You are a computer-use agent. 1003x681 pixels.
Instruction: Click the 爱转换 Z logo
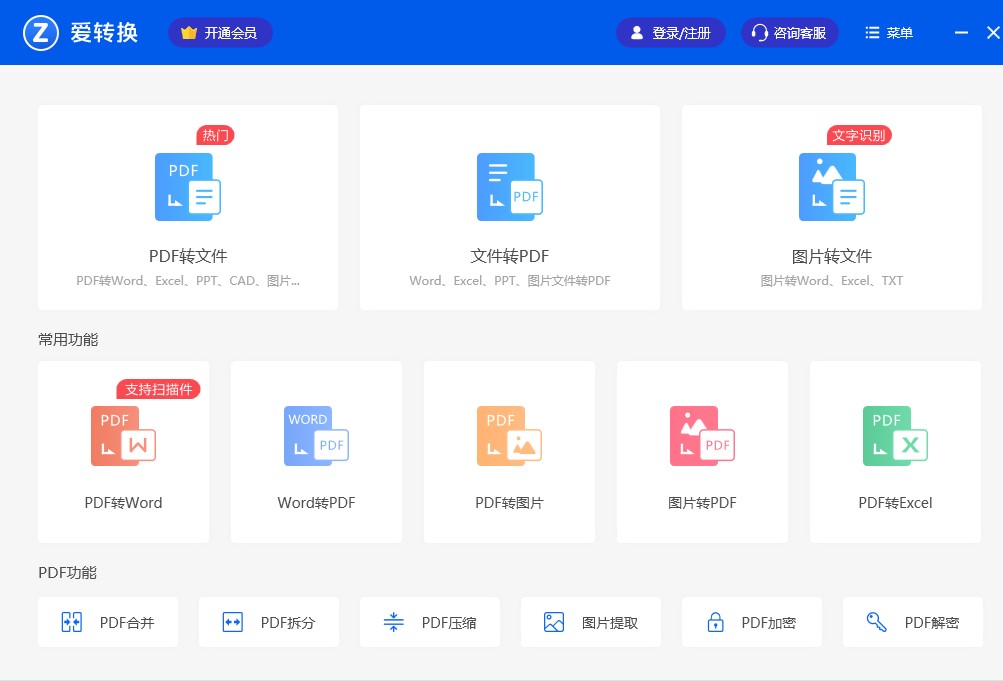pyautogui.click(x=41, y=31)
